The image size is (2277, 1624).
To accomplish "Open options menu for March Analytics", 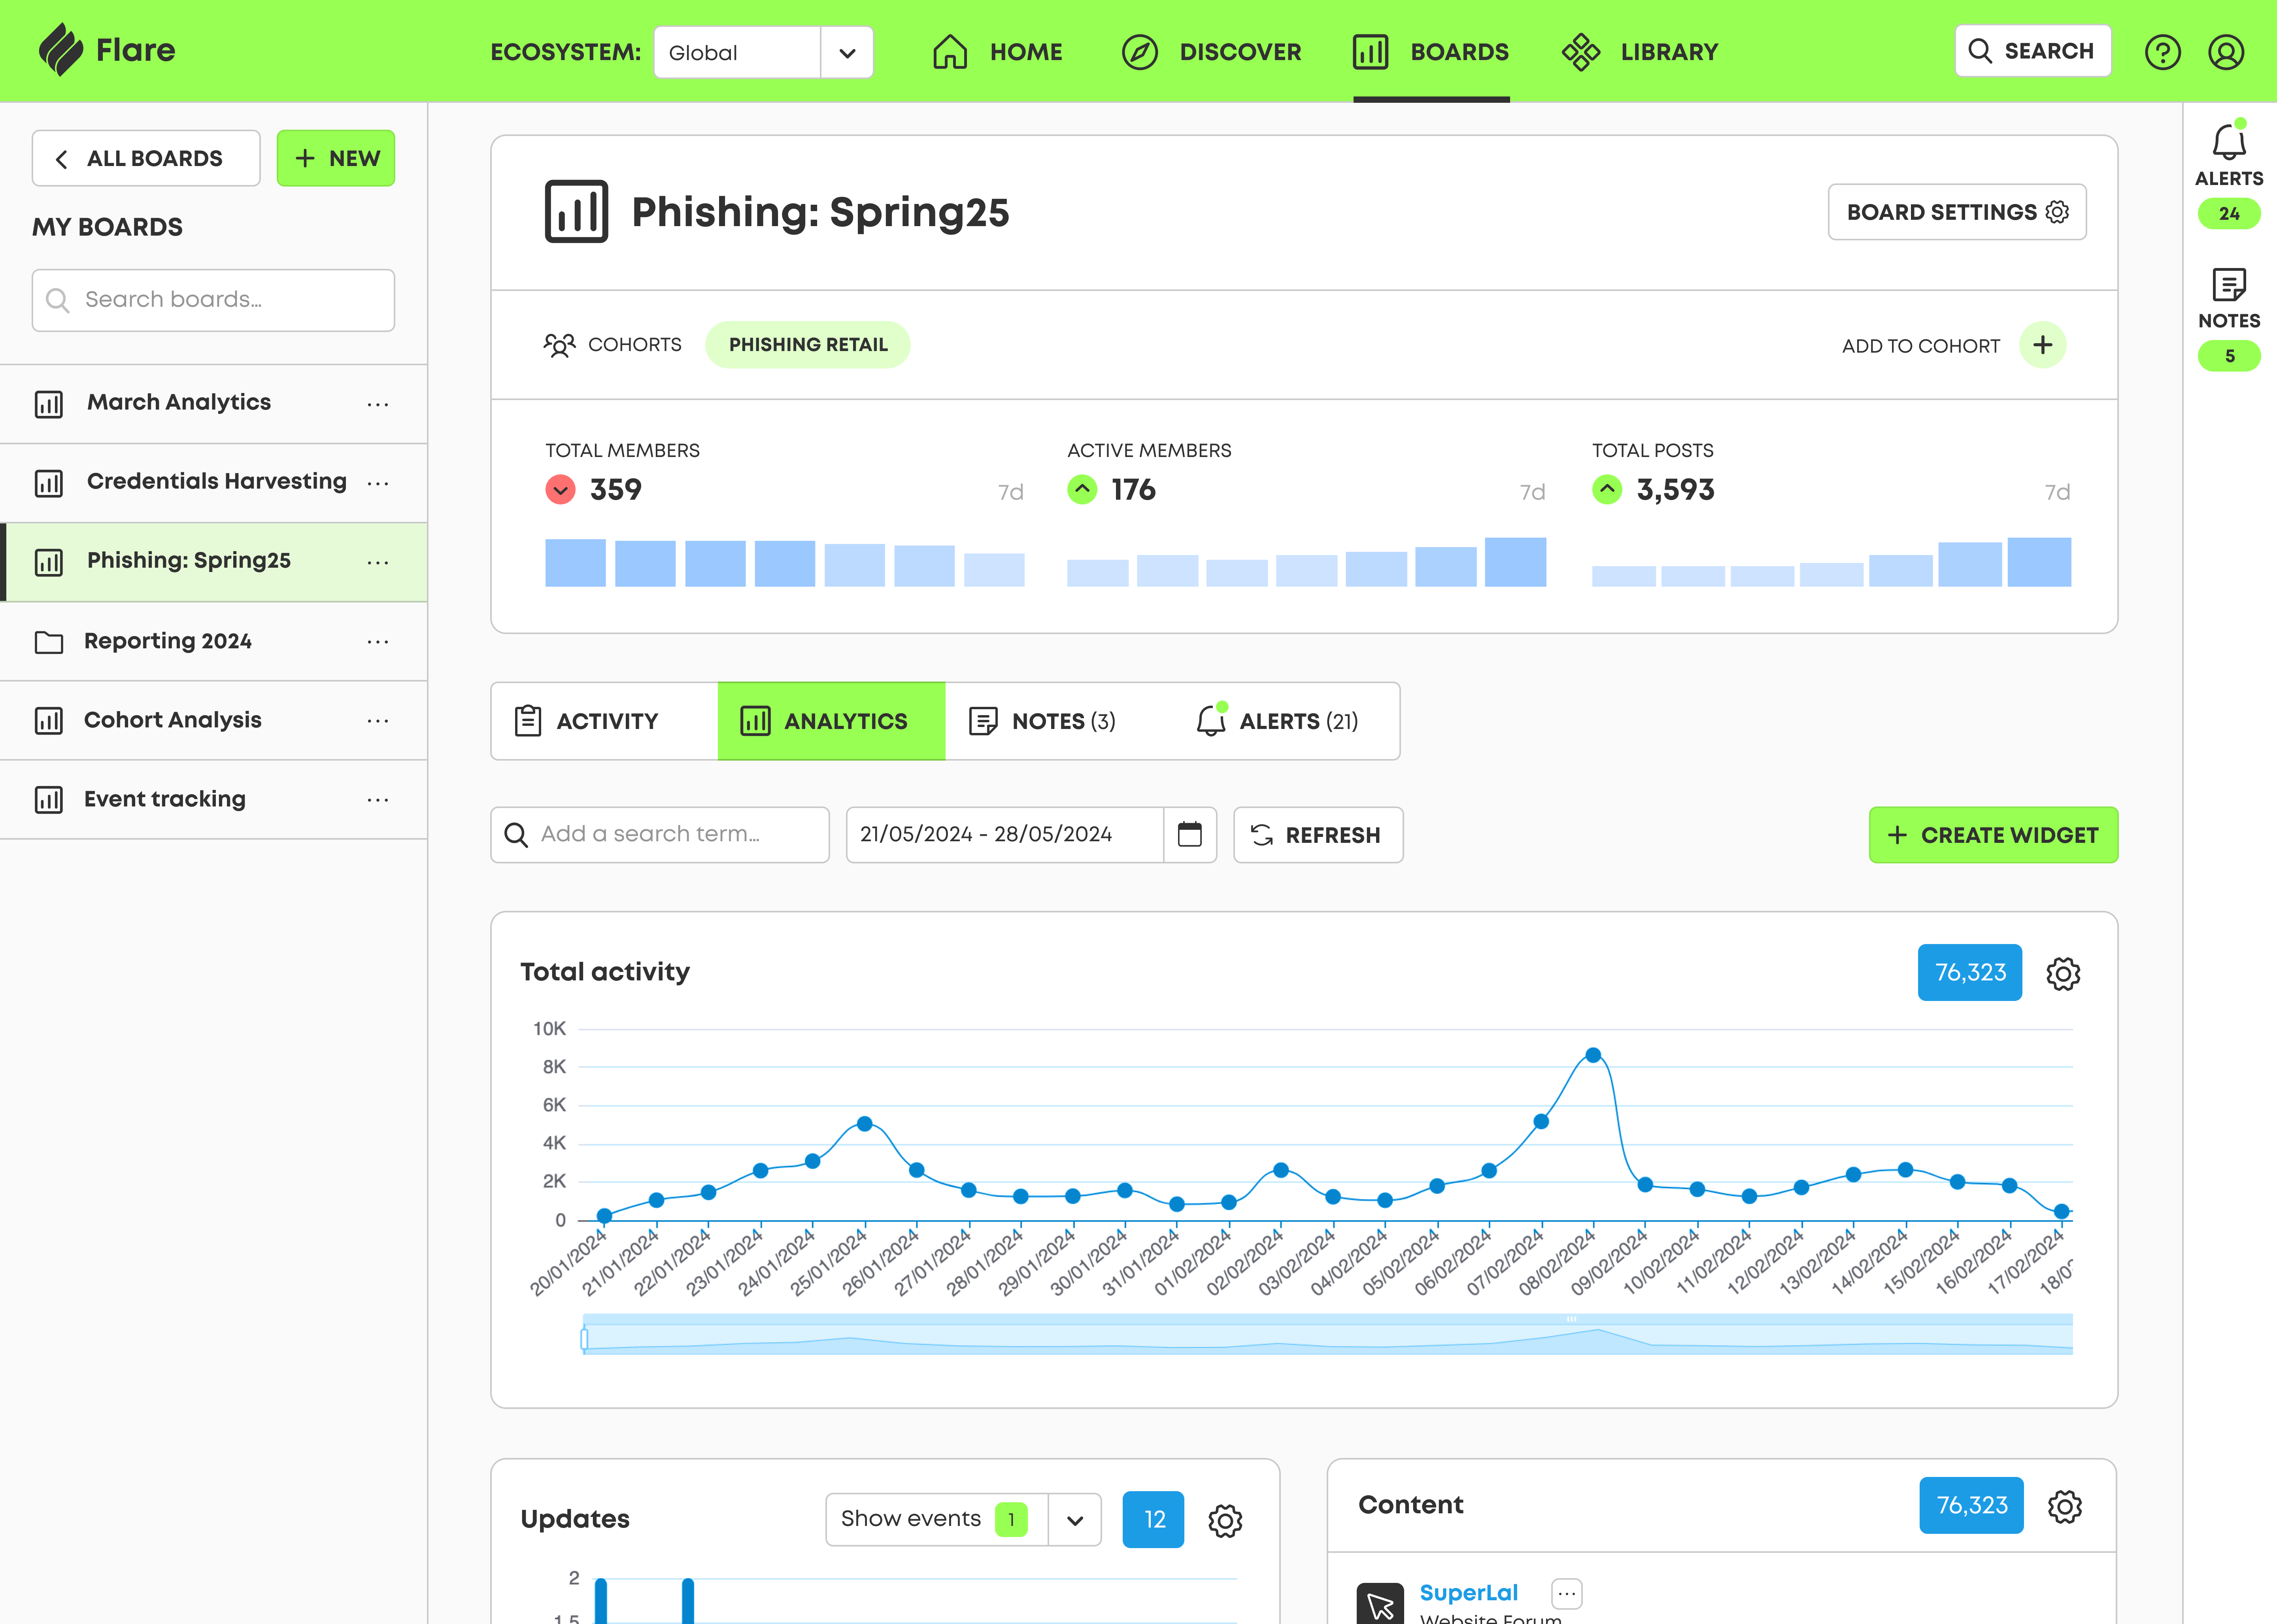I will coord(378,404).
